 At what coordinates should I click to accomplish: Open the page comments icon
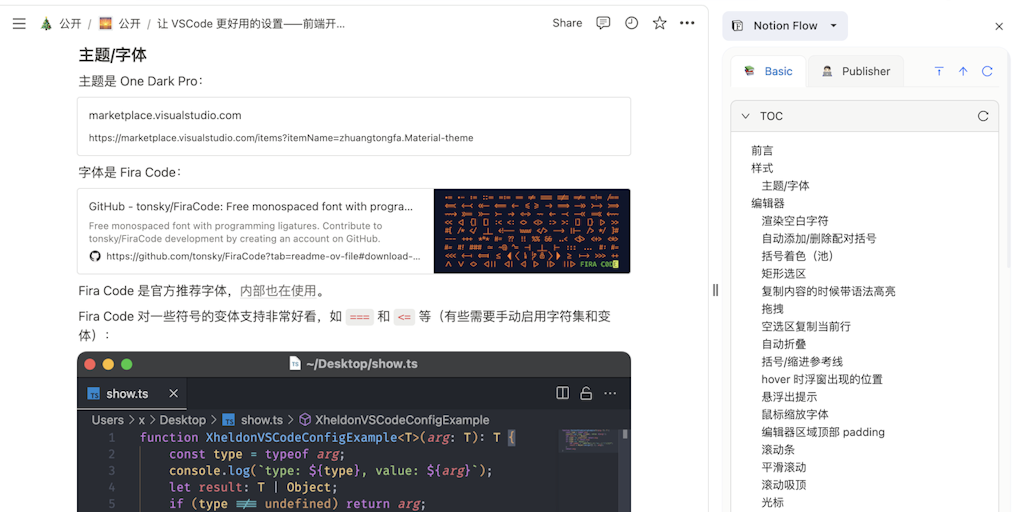point(603,23)
